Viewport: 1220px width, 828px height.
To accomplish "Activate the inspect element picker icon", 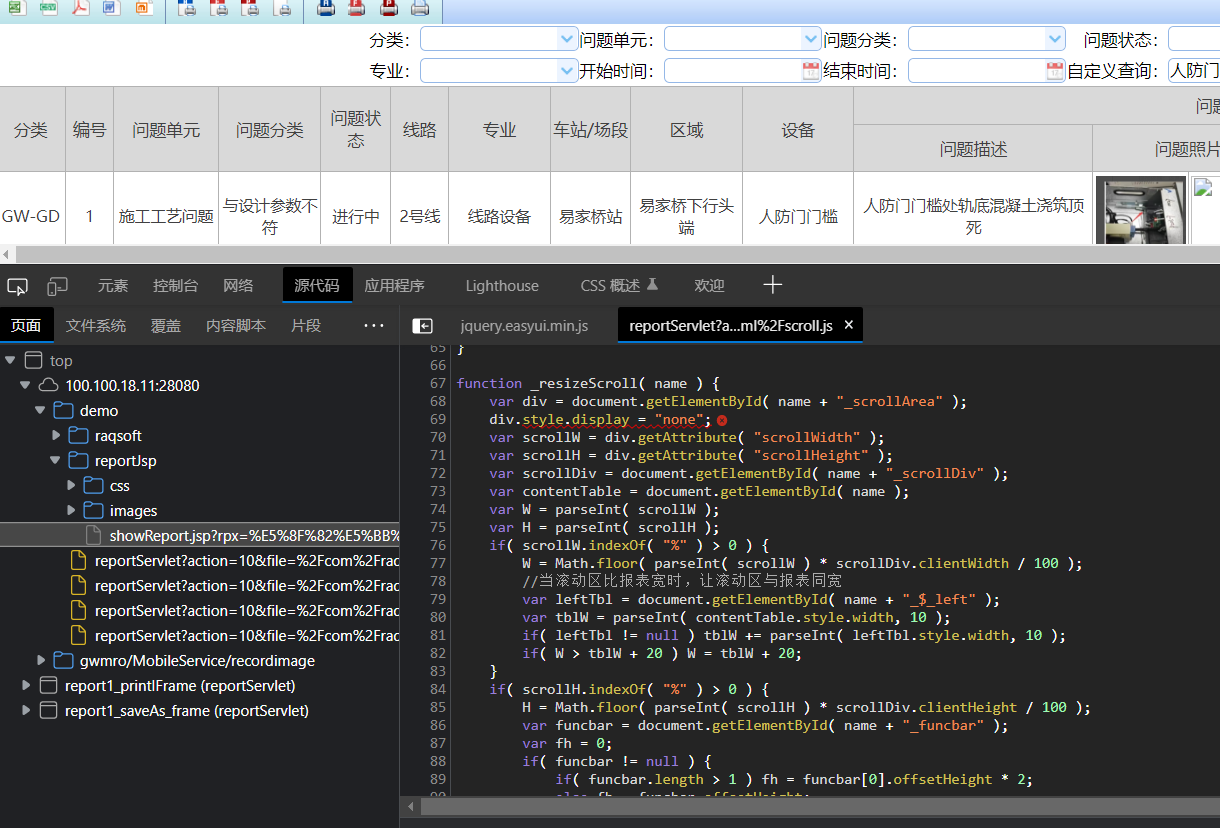I will tap(18, 286).
